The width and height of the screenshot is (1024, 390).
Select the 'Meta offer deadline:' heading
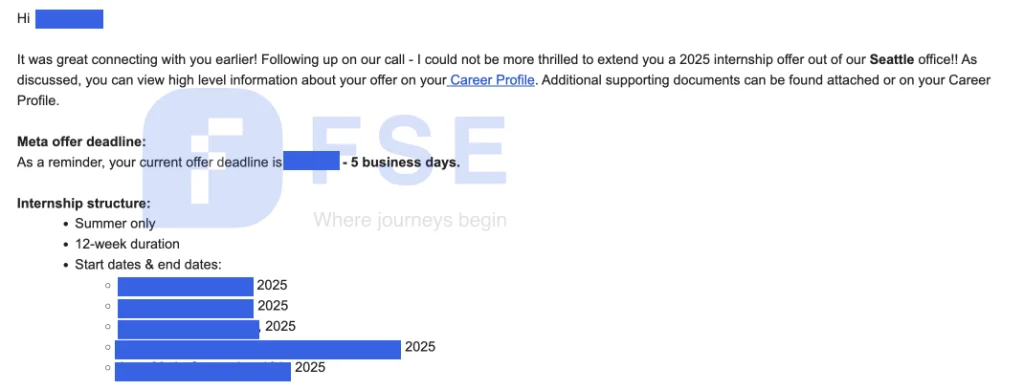point(82,142)
